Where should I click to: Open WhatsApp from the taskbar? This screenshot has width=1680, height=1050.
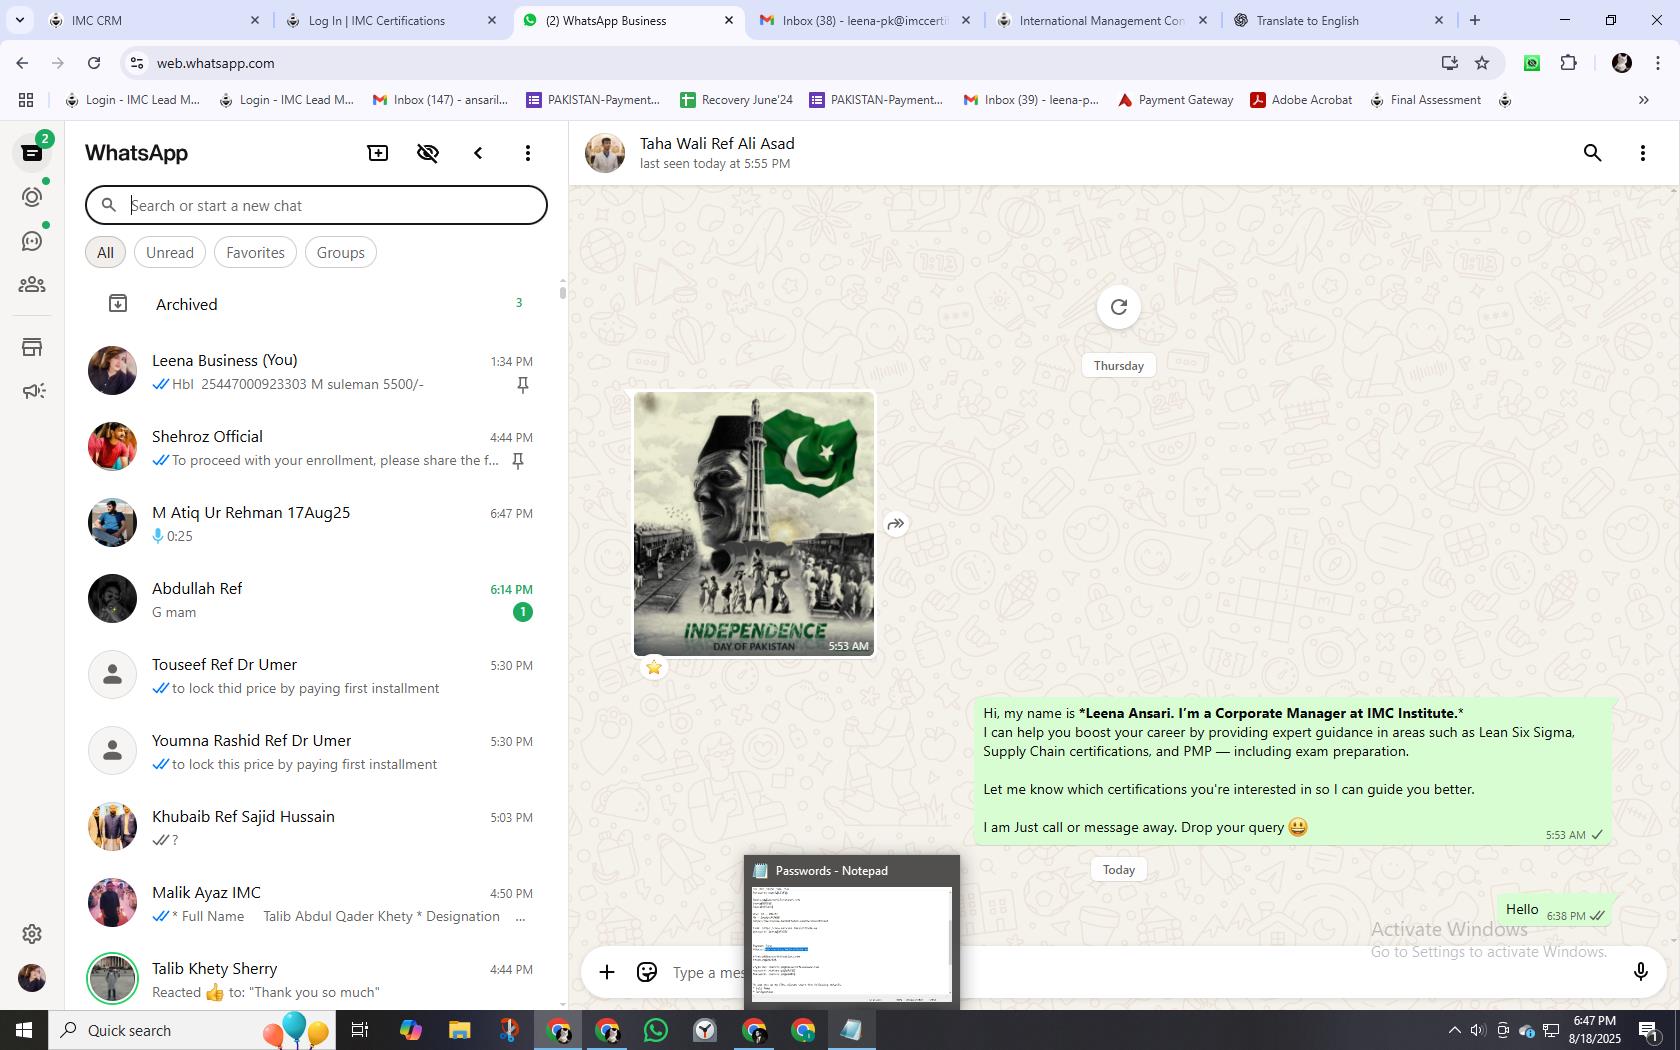coord(656,1030)
